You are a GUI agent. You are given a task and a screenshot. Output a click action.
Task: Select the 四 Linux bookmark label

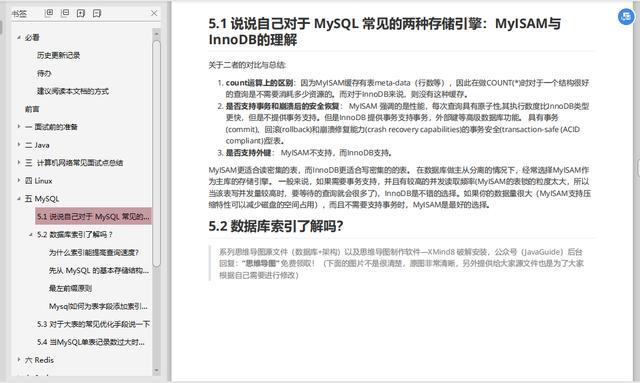point(39,180)
